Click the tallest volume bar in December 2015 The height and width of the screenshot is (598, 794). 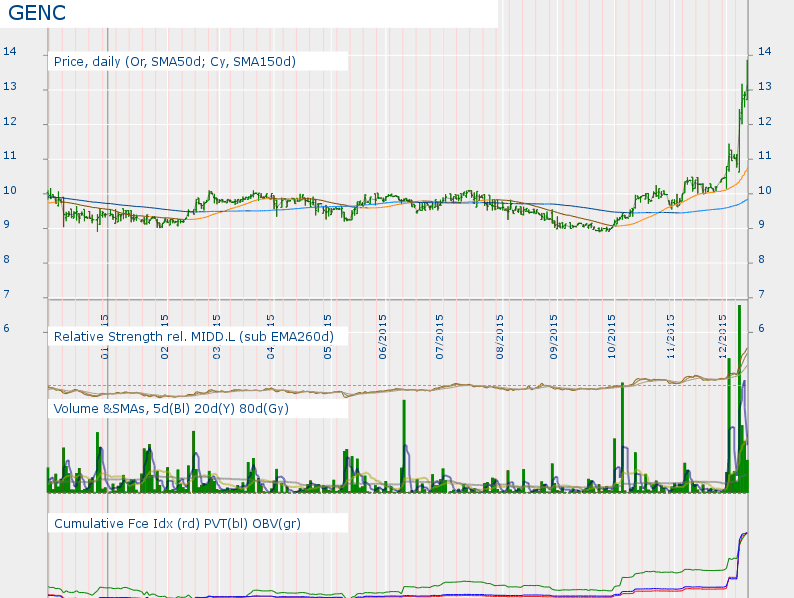pos(739,400)
